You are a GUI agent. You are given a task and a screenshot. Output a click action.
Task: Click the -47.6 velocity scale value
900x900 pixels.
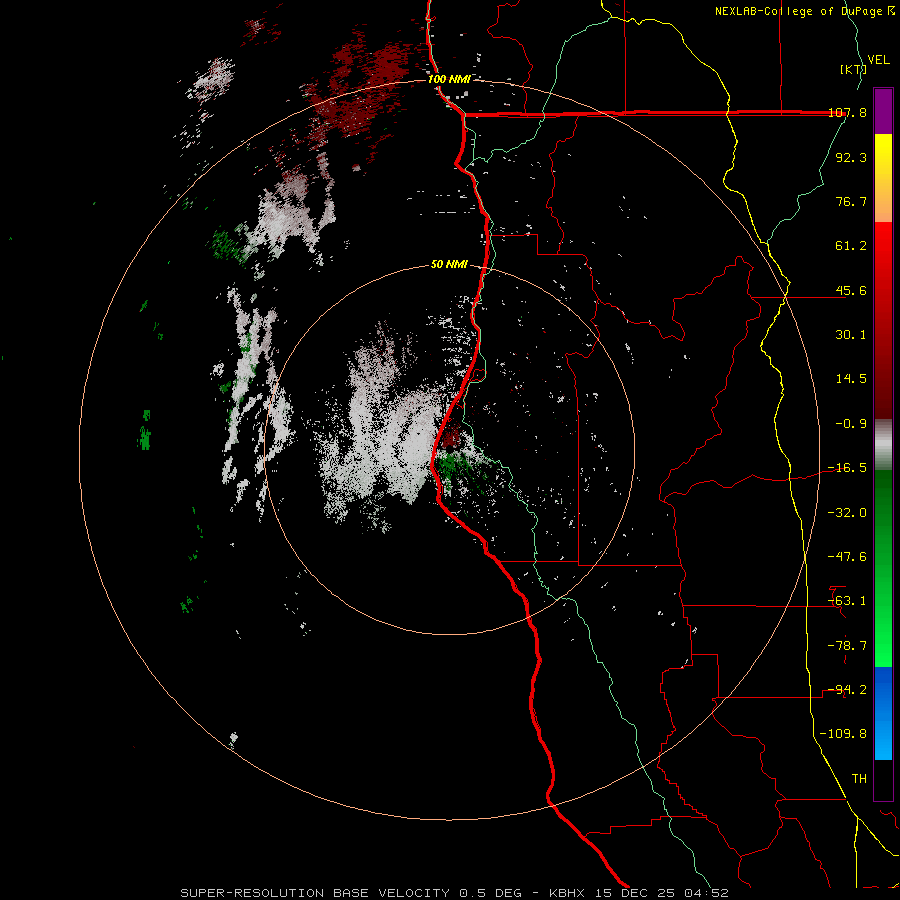[847, 557]
